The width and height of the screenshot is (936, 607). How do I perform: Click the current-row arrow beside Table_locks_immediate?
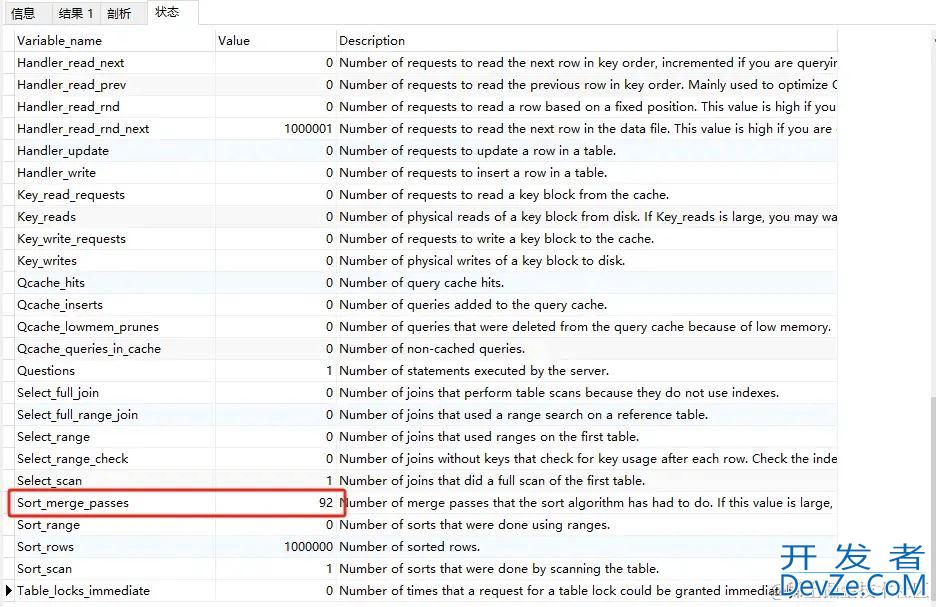pos(8,591)
